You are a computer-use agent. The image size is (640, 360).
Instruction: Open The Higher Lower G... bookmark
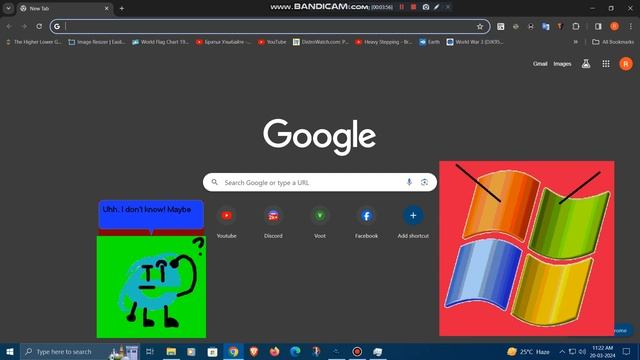coord(33,42)
